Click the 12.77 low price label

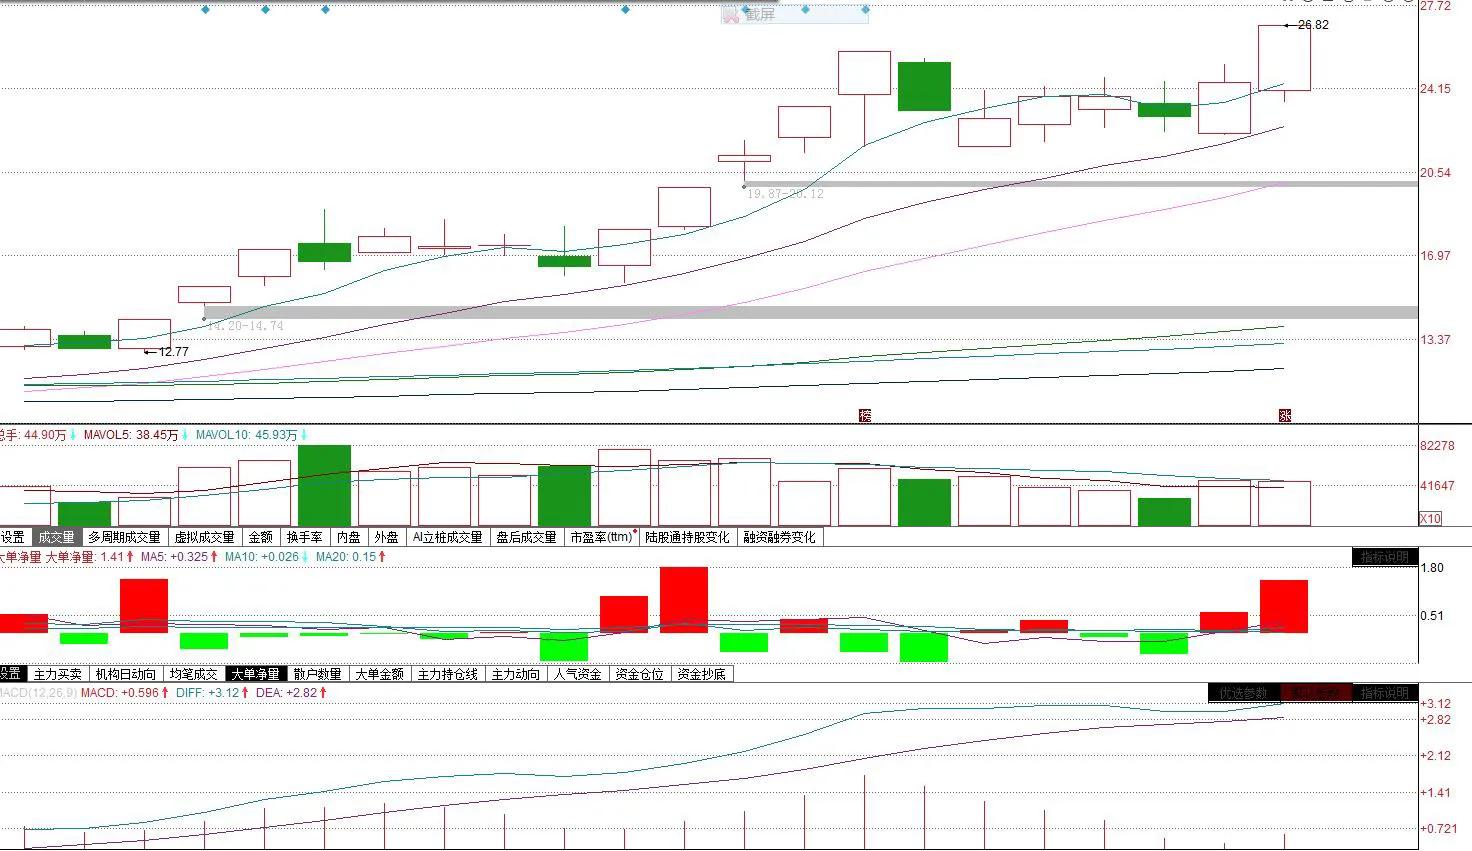point(173,352)
